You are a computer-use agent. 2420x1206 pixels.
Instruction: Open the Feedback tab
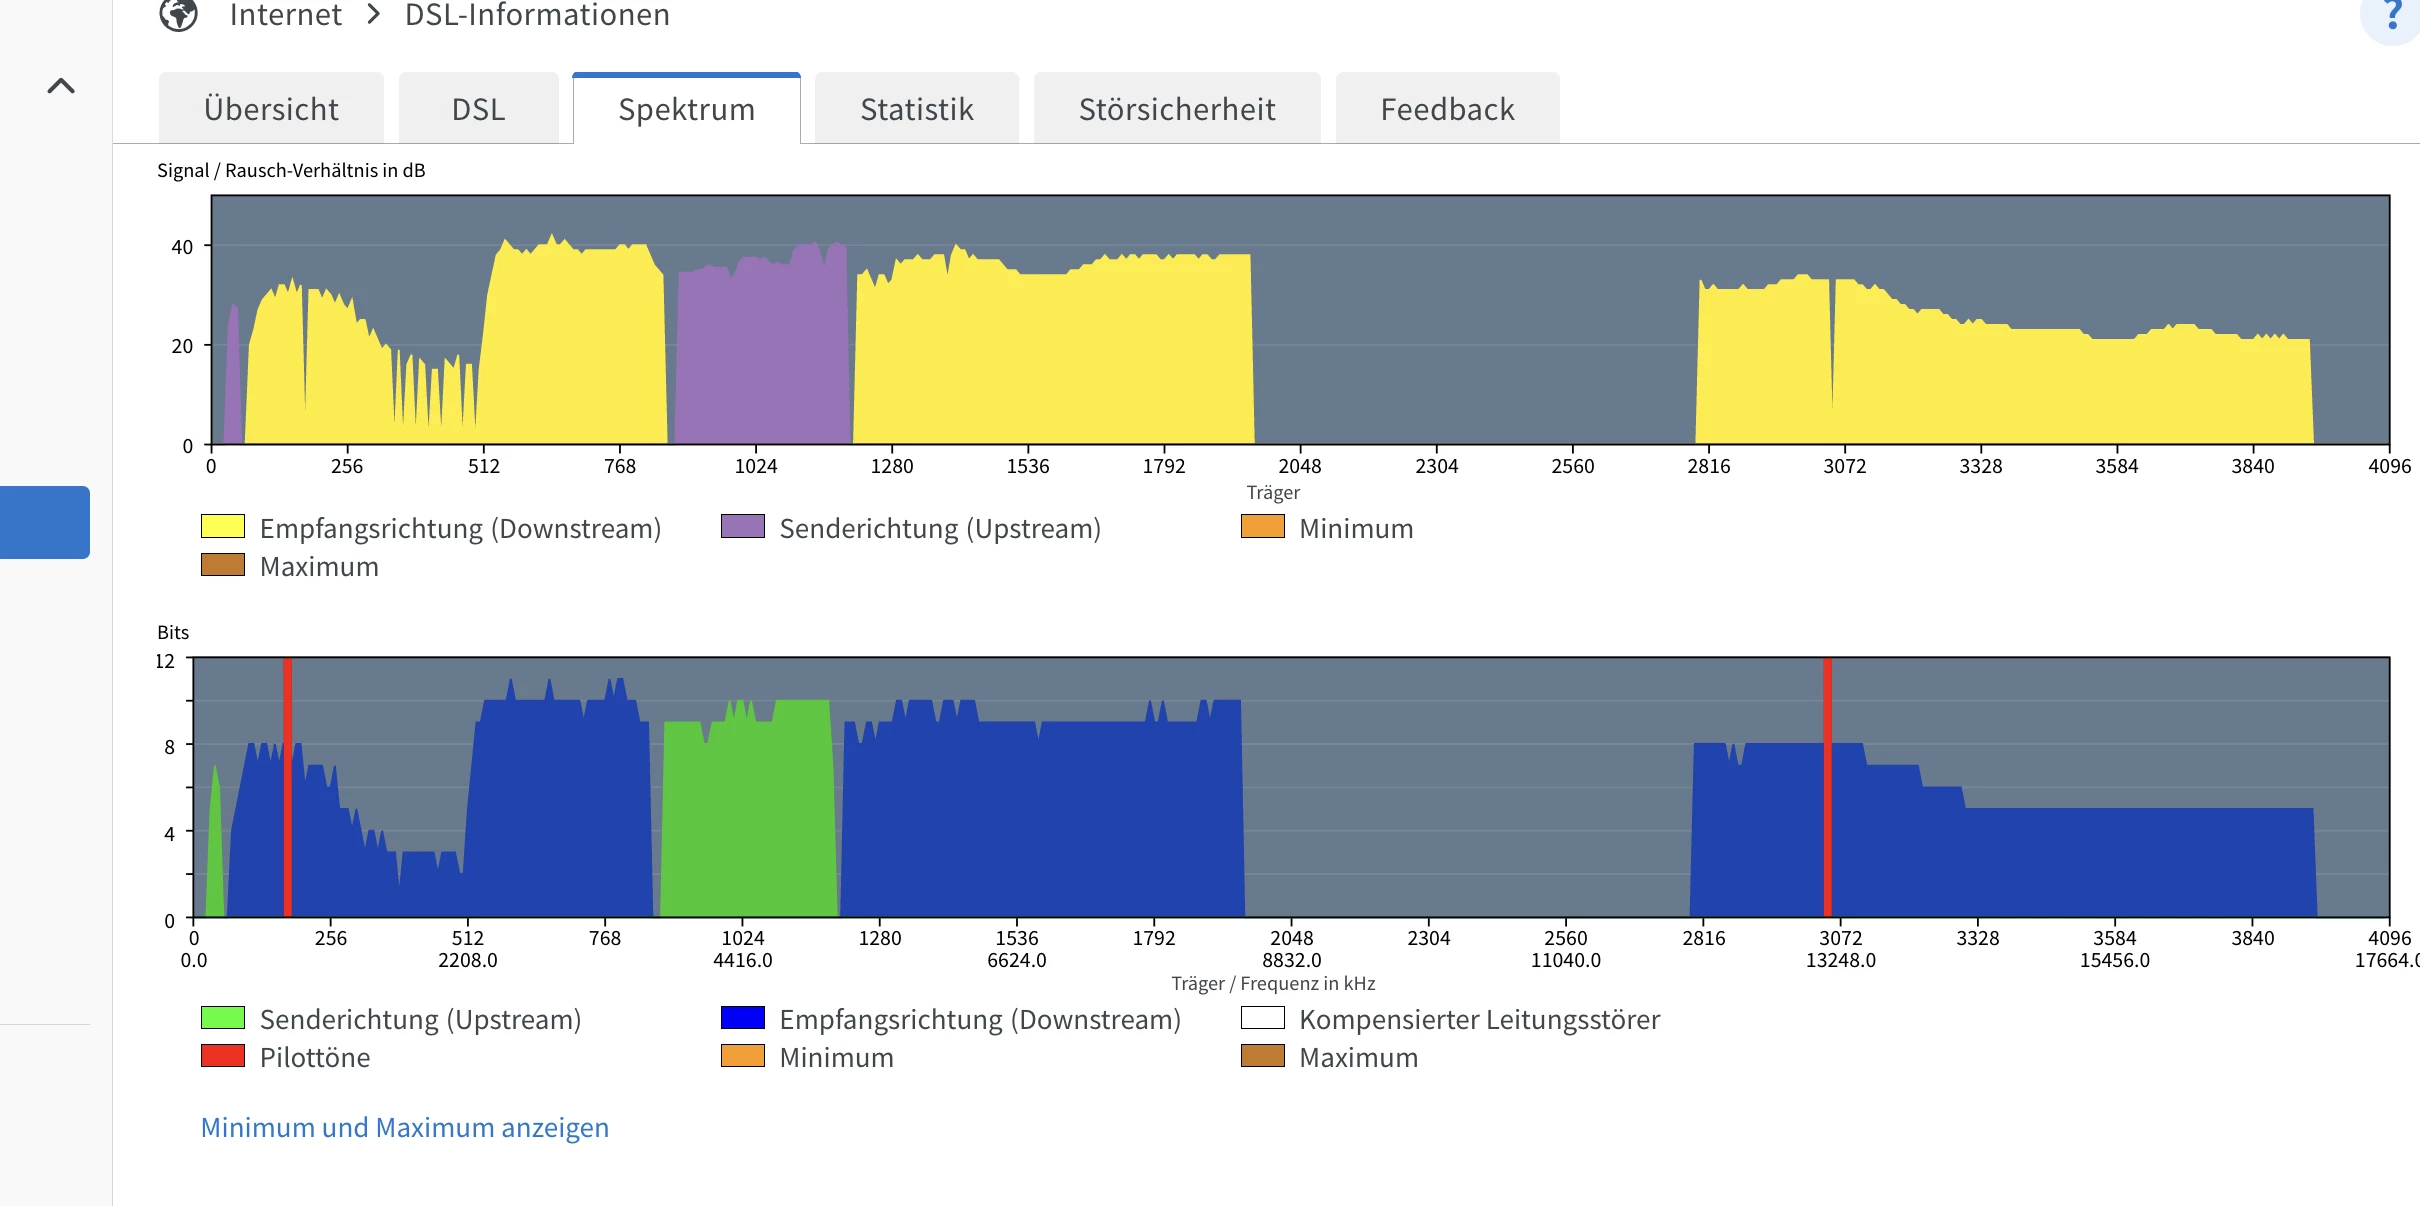tap(1447, 109)
